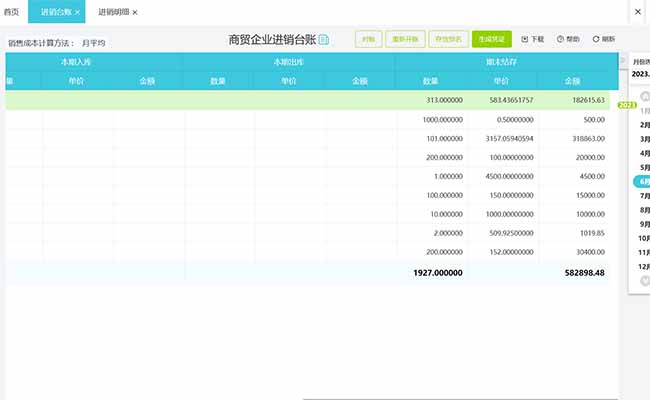
Task: Select month 11月 in the side list
Action: [644, 252]
